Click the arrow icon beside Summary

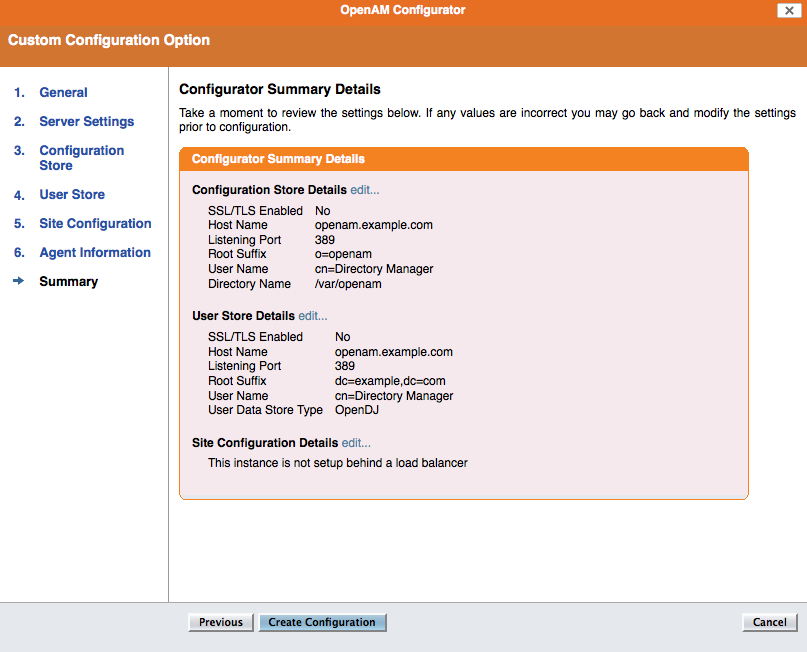coord(19,281)
